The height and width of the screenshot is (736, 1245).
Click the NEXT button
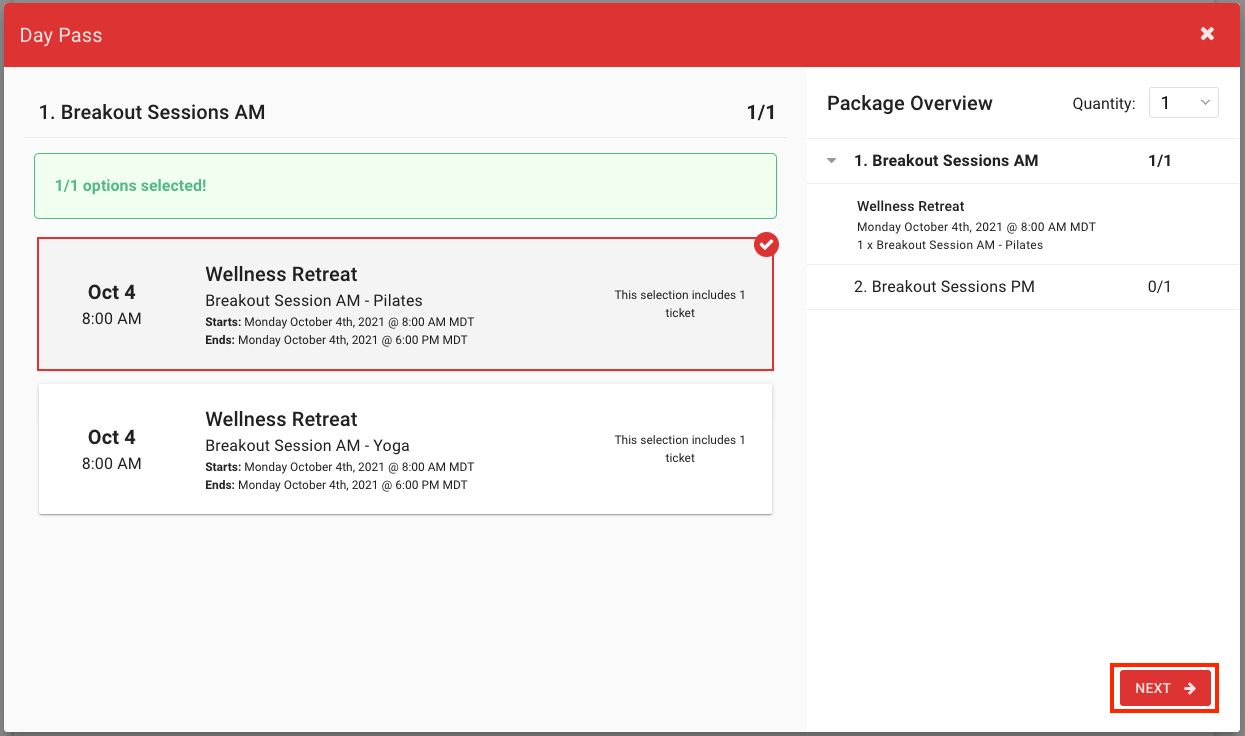pyautogui.click(x=1165, y=688)
